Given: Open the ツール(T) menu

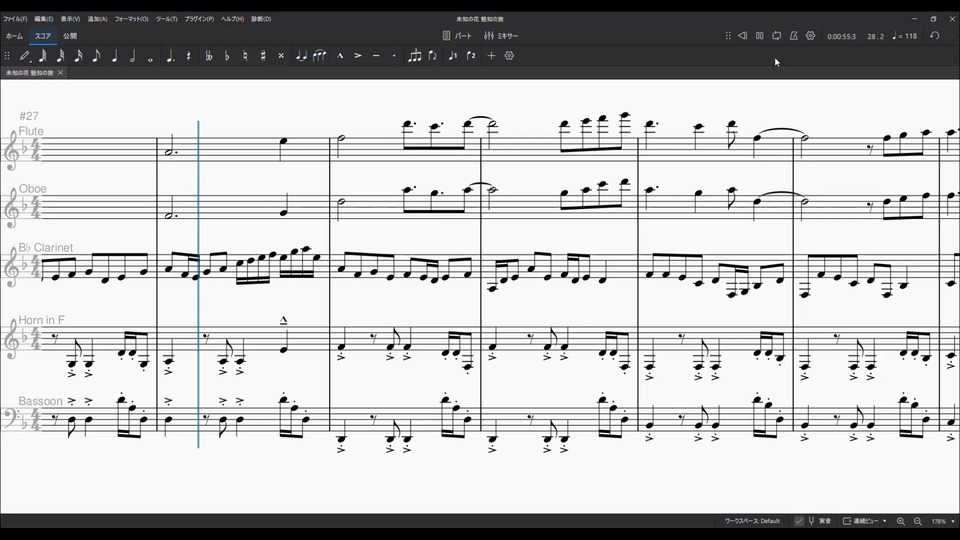Looking at the screenshot, I should click(167, 19).
